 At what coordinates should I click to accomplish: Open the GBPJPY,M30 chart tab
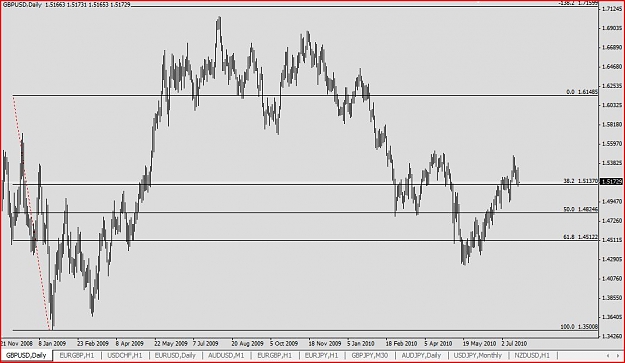click(369, 355)
